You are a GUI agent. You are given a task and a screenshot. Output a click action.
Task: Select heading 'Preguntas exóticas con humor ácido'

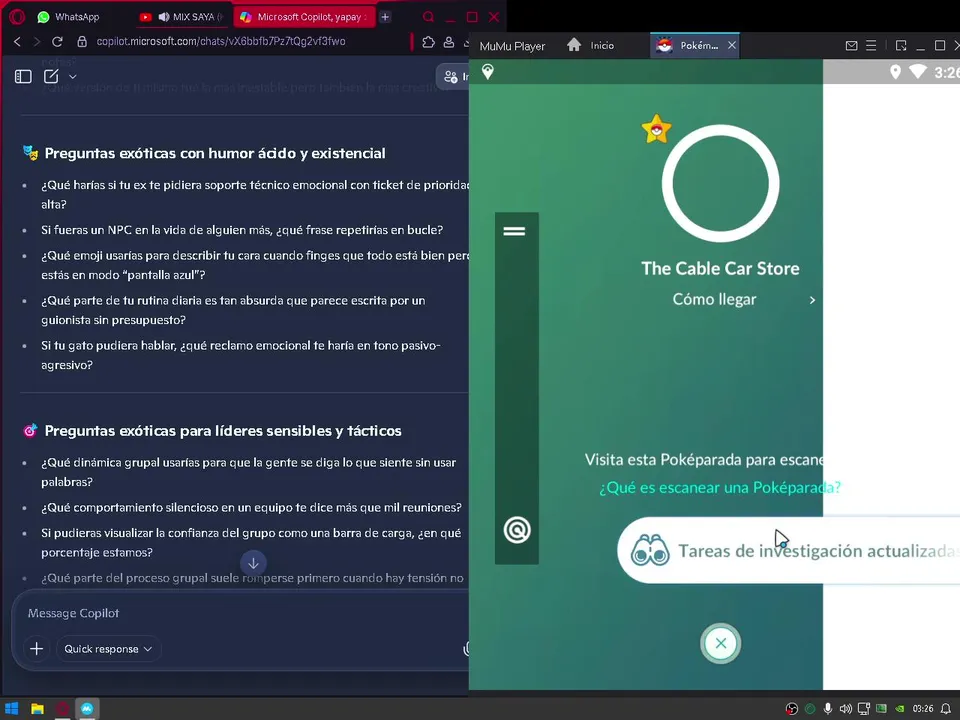point(215,153)
